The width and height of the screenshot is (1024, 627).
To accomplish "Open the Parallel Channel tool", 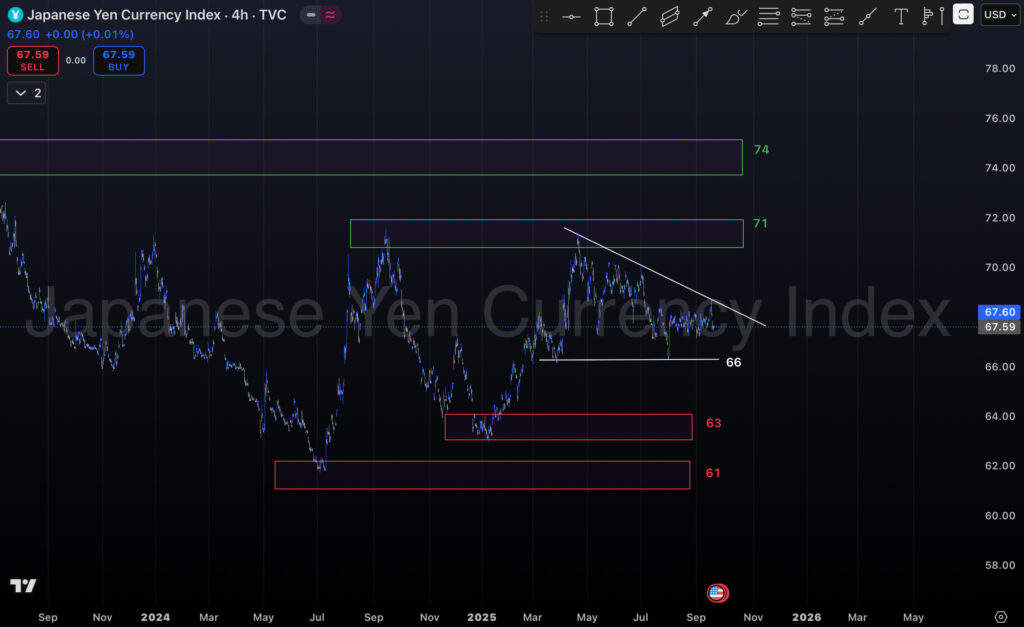I will pyautogui.click(x=670, y=16).
